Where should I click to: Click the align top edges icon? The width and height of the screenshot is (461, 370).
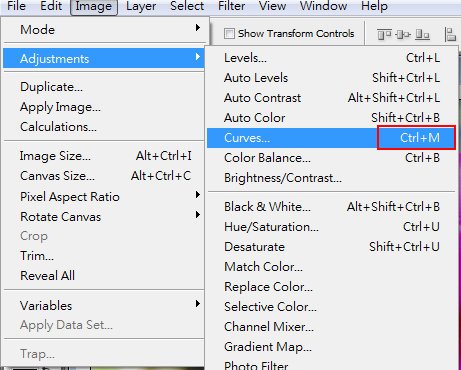tap(384, 34)
